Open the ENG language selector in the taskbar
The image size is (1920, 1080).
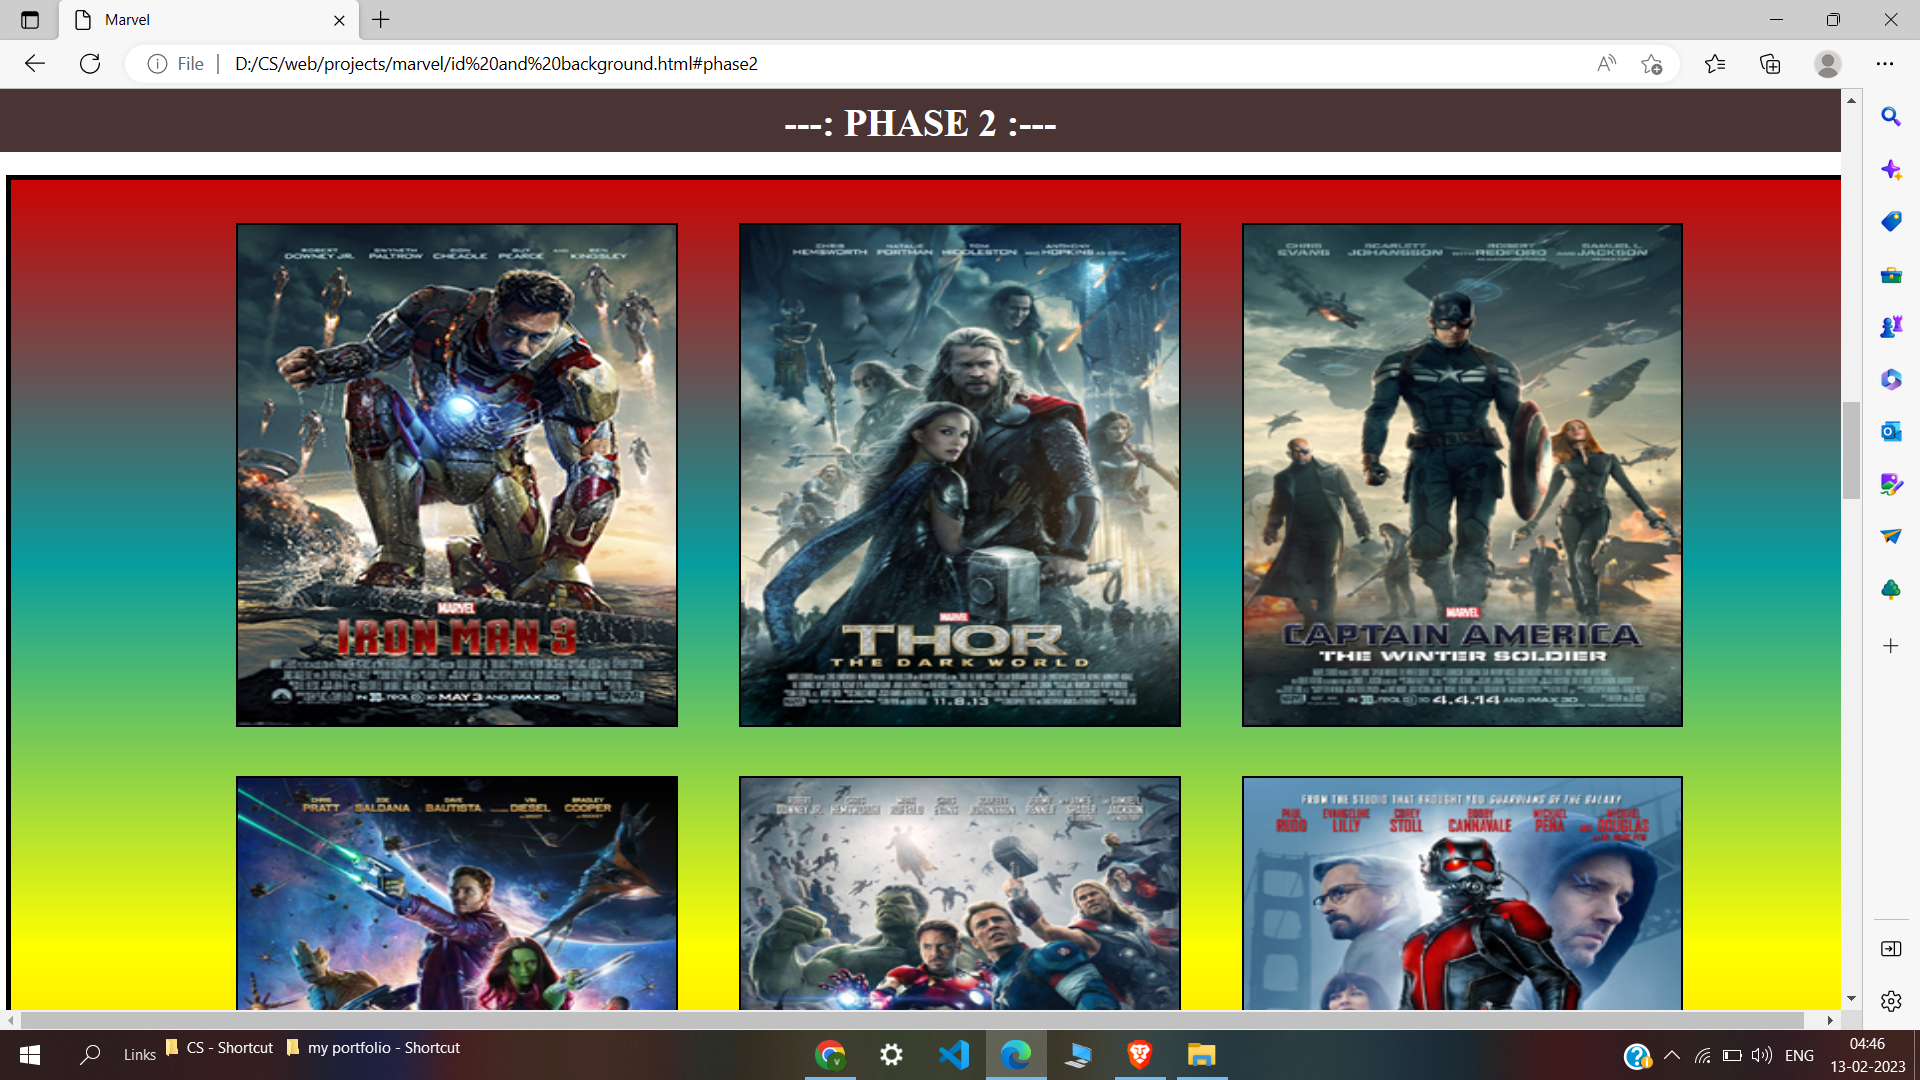(1800, 1054)
